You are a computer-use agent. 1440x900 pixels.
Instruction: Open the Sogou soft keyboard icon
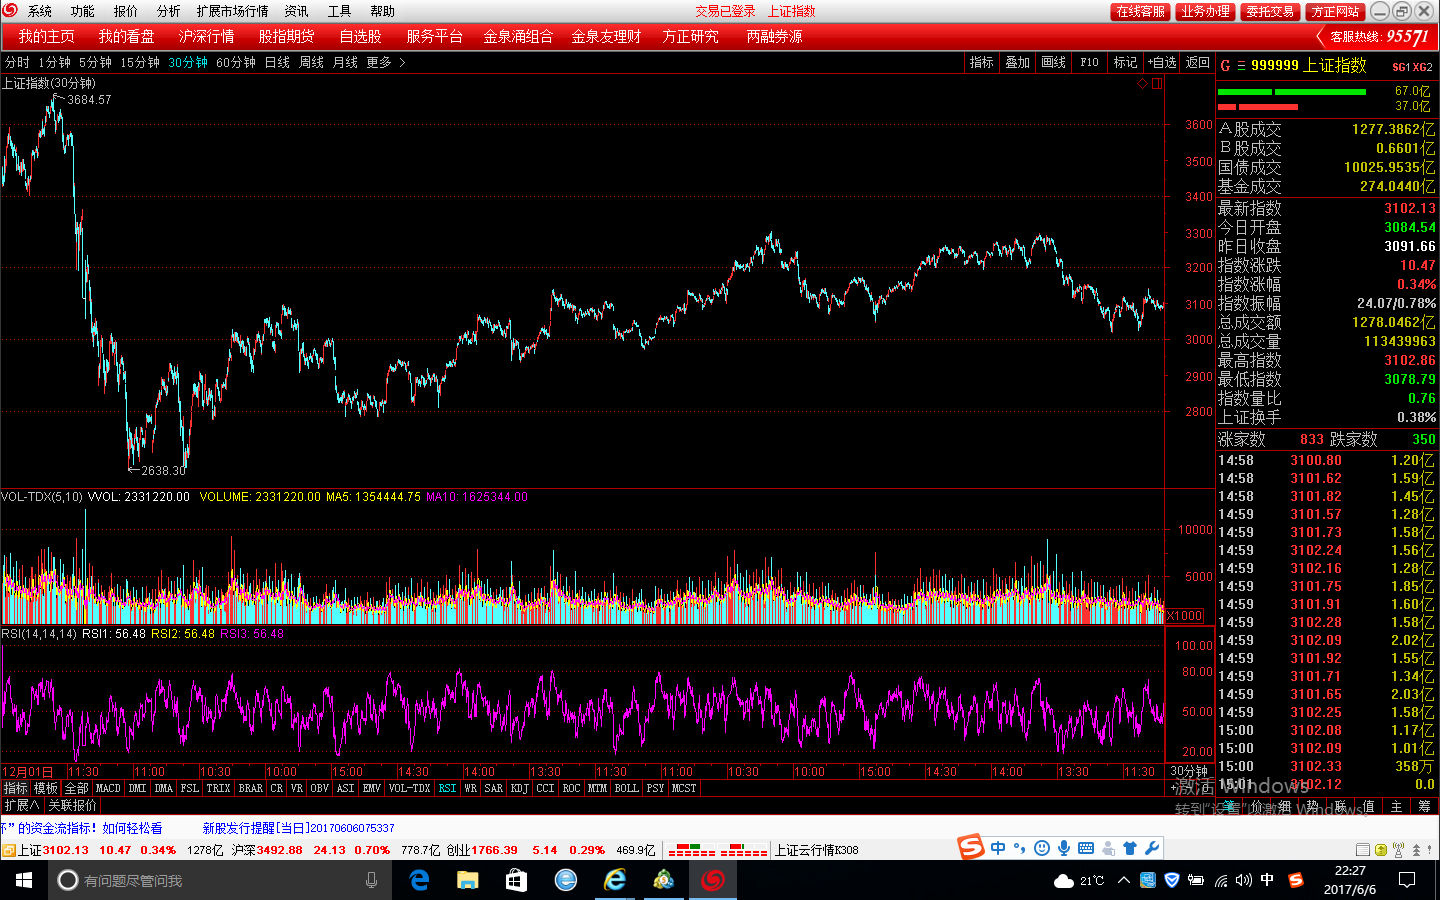(1086, 848)
